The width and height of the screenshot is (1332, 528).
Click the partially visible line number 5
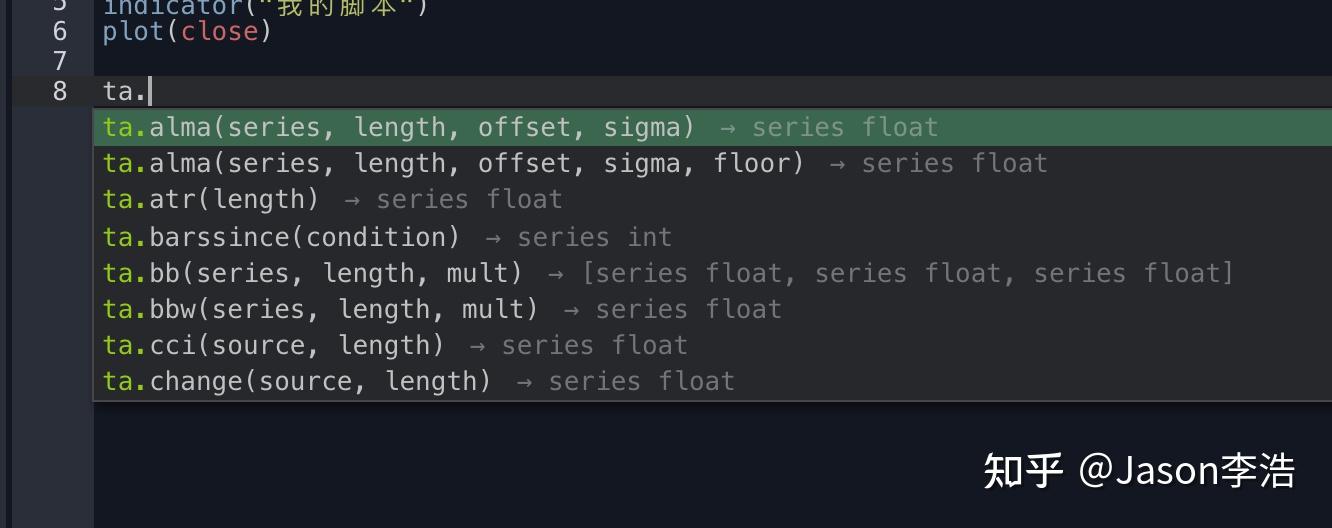[x=60, y=5]
